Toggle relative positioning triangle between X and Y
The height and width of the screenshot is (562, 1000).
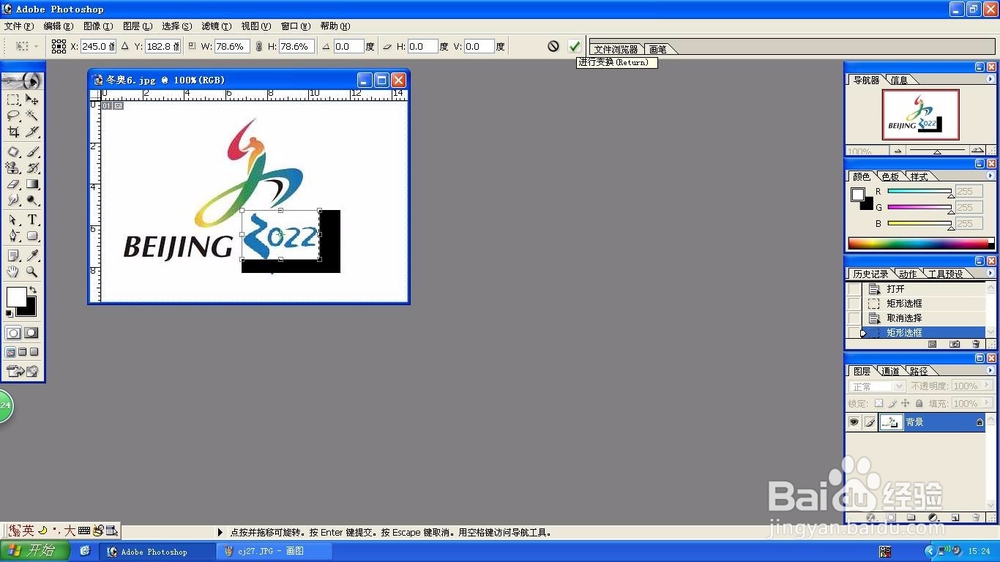point(125,46)
